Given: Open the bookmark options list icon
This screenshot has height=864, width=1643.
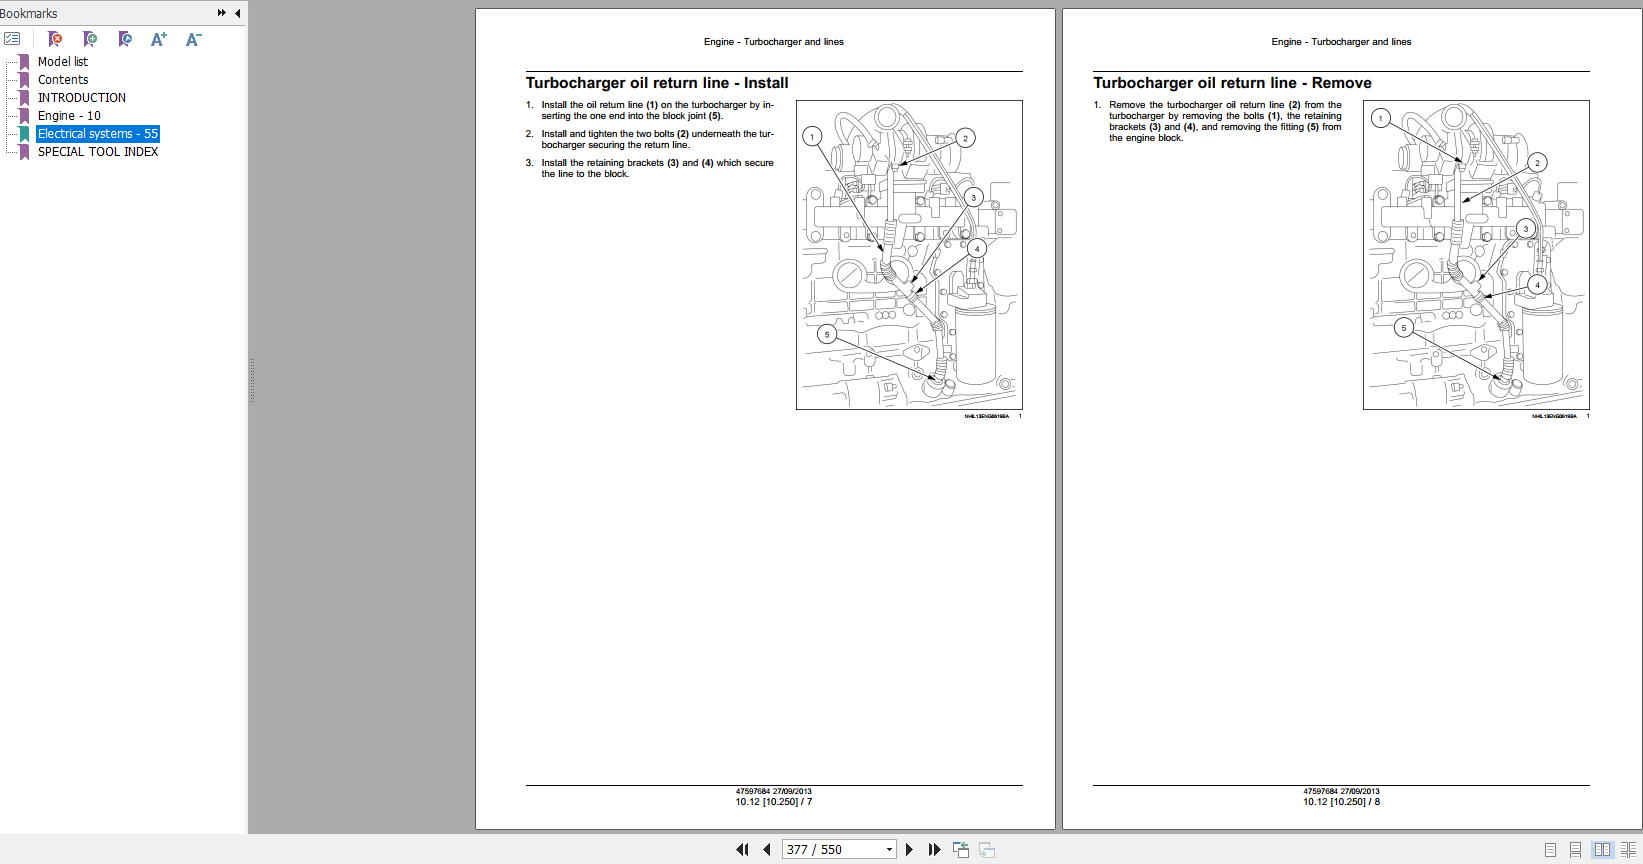Looking at the screenshot, I should pos(12,39).
